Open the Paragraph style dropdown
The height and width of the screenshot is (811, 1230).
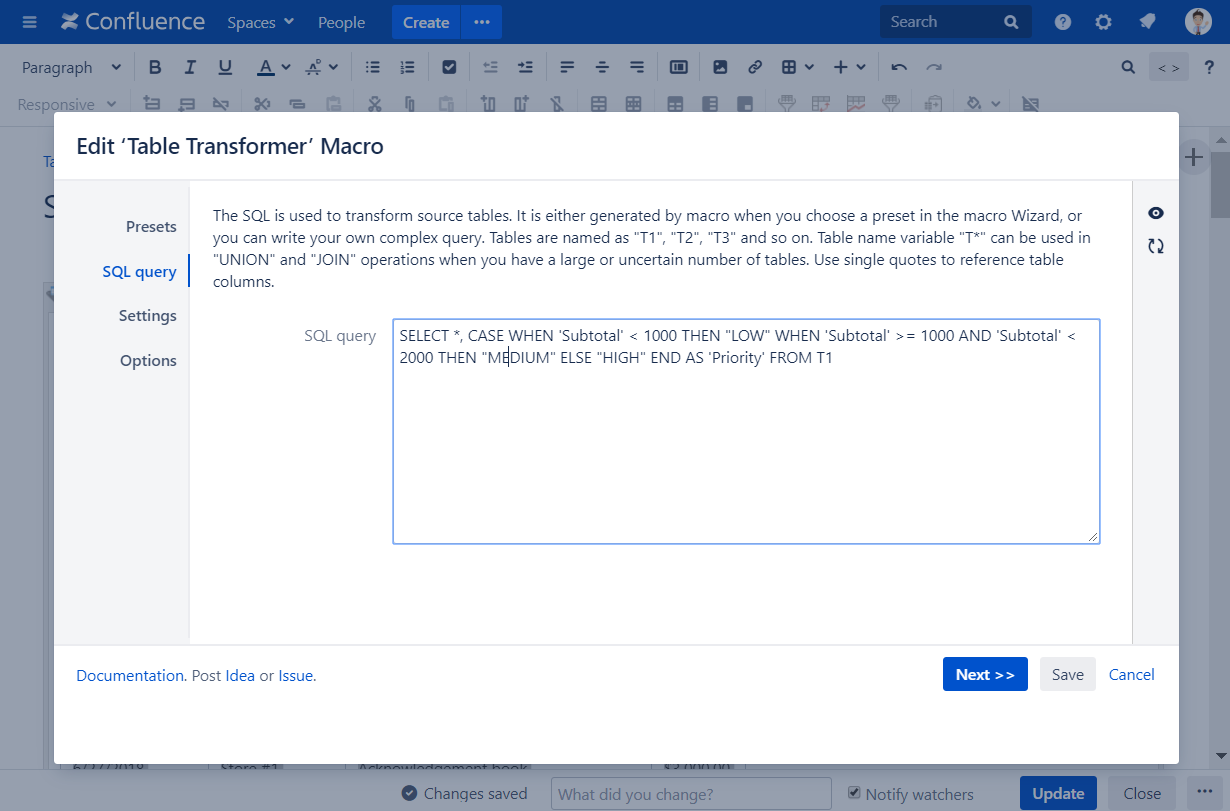coord(70,66)
